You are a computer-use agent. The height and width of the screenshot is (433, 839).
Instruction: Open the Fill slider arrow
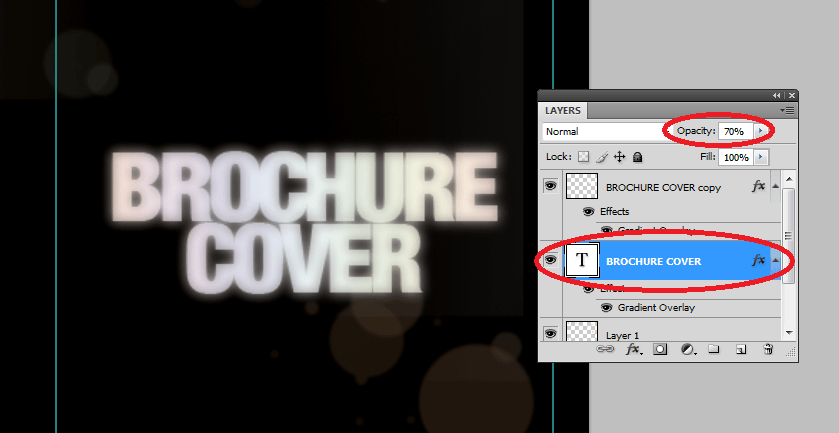762,157
